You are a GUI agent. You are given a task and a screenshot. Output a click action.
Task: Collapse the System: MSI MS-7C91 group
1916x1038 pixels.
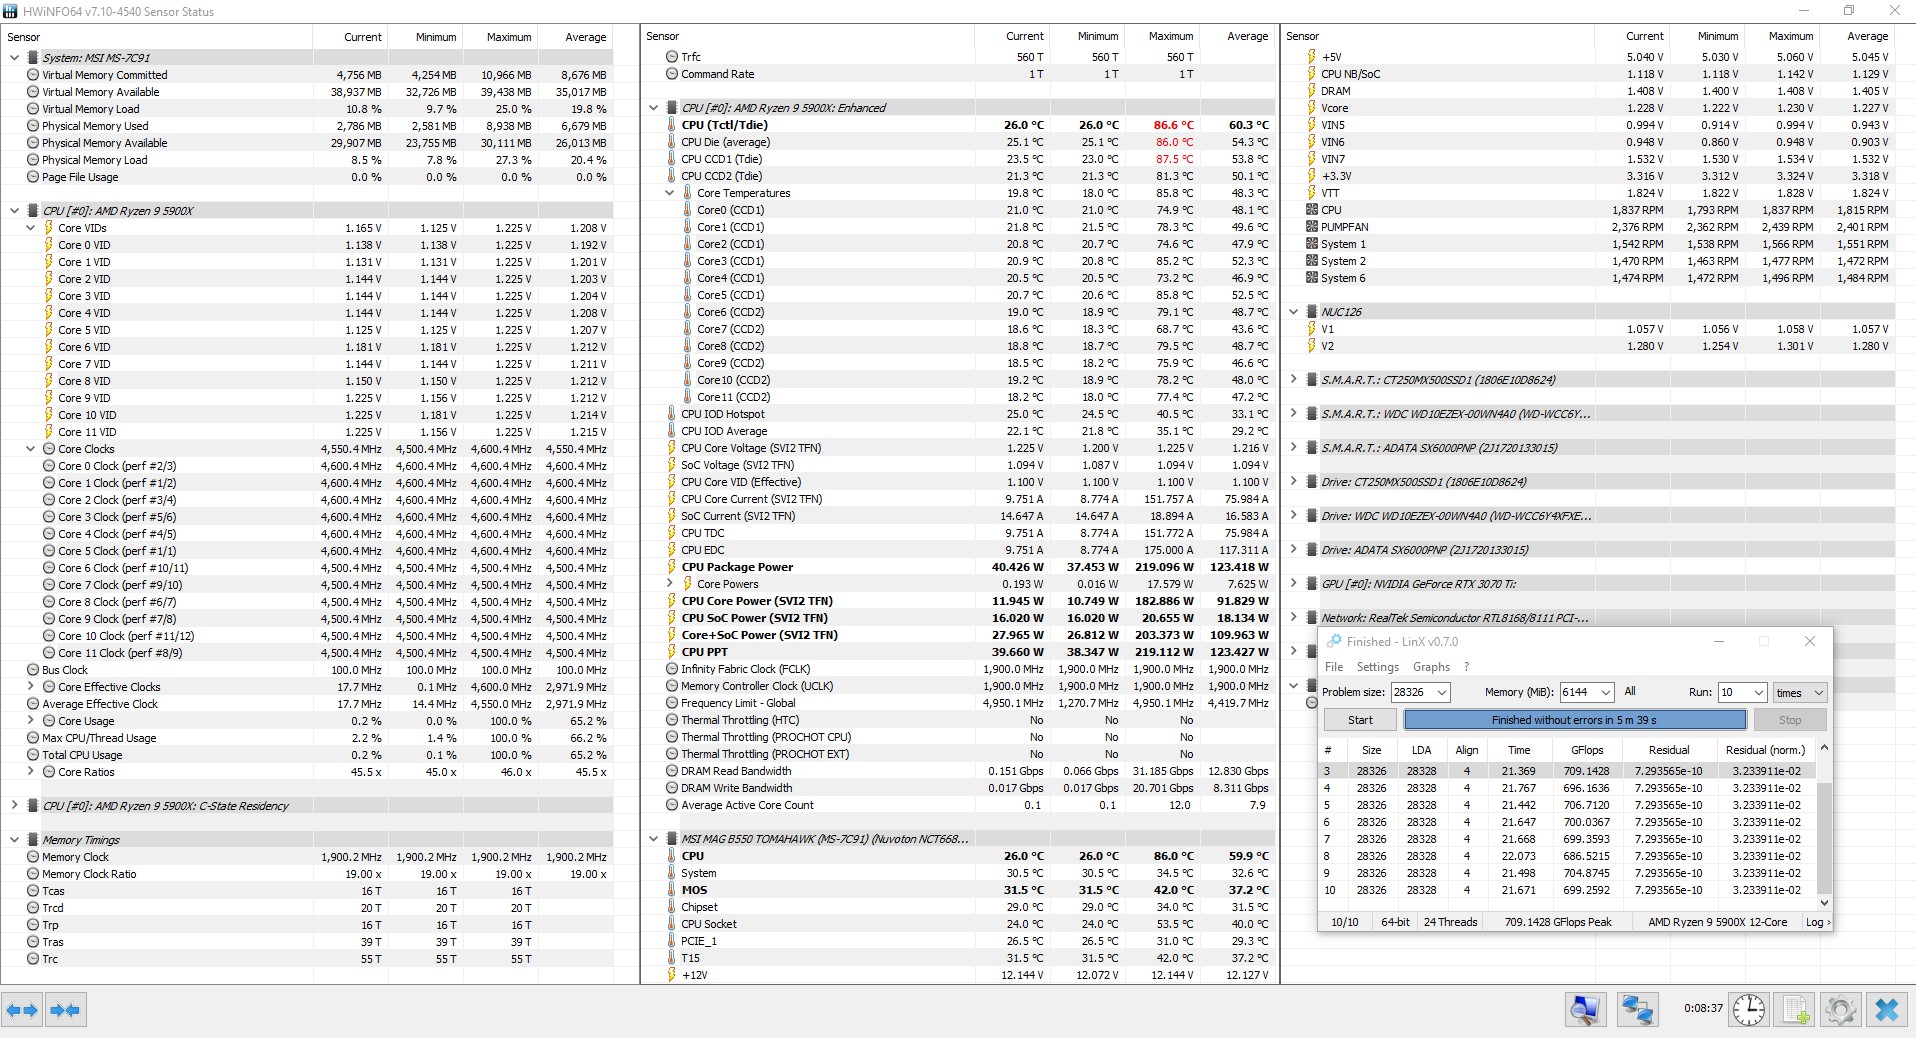pyautogui.click(x=14, y=58)
